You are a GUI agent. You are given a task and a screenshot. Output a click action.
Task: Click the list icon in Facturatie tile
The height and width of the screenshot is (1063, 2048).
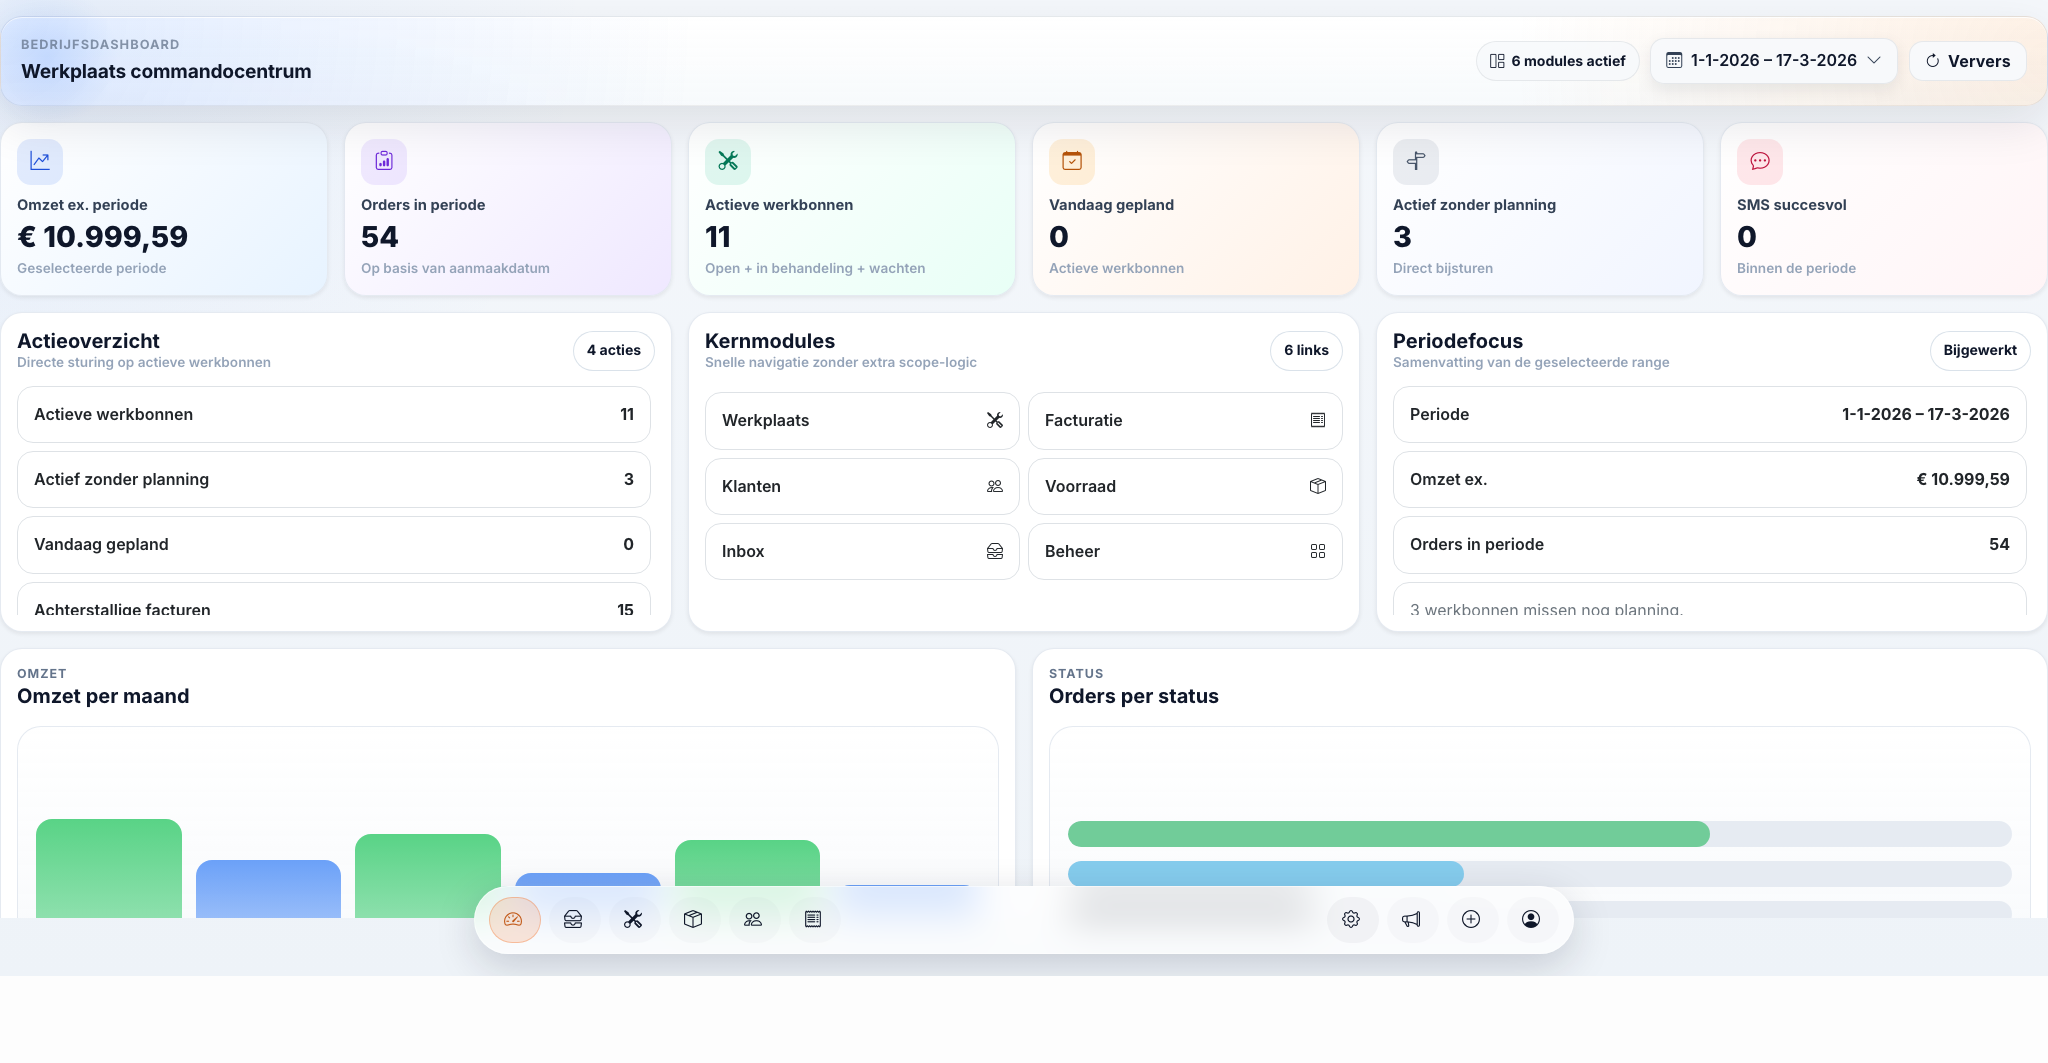tap(1318, 421)
